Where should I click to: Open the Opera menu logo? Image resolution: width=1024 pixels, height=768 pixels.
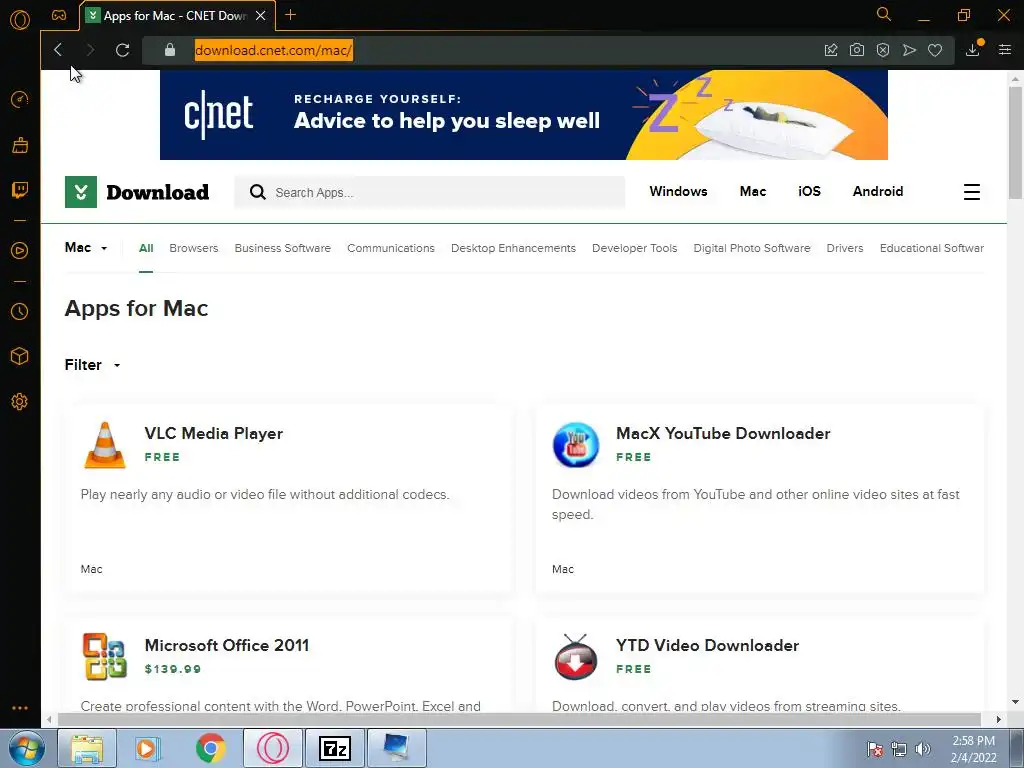(20, 20)
